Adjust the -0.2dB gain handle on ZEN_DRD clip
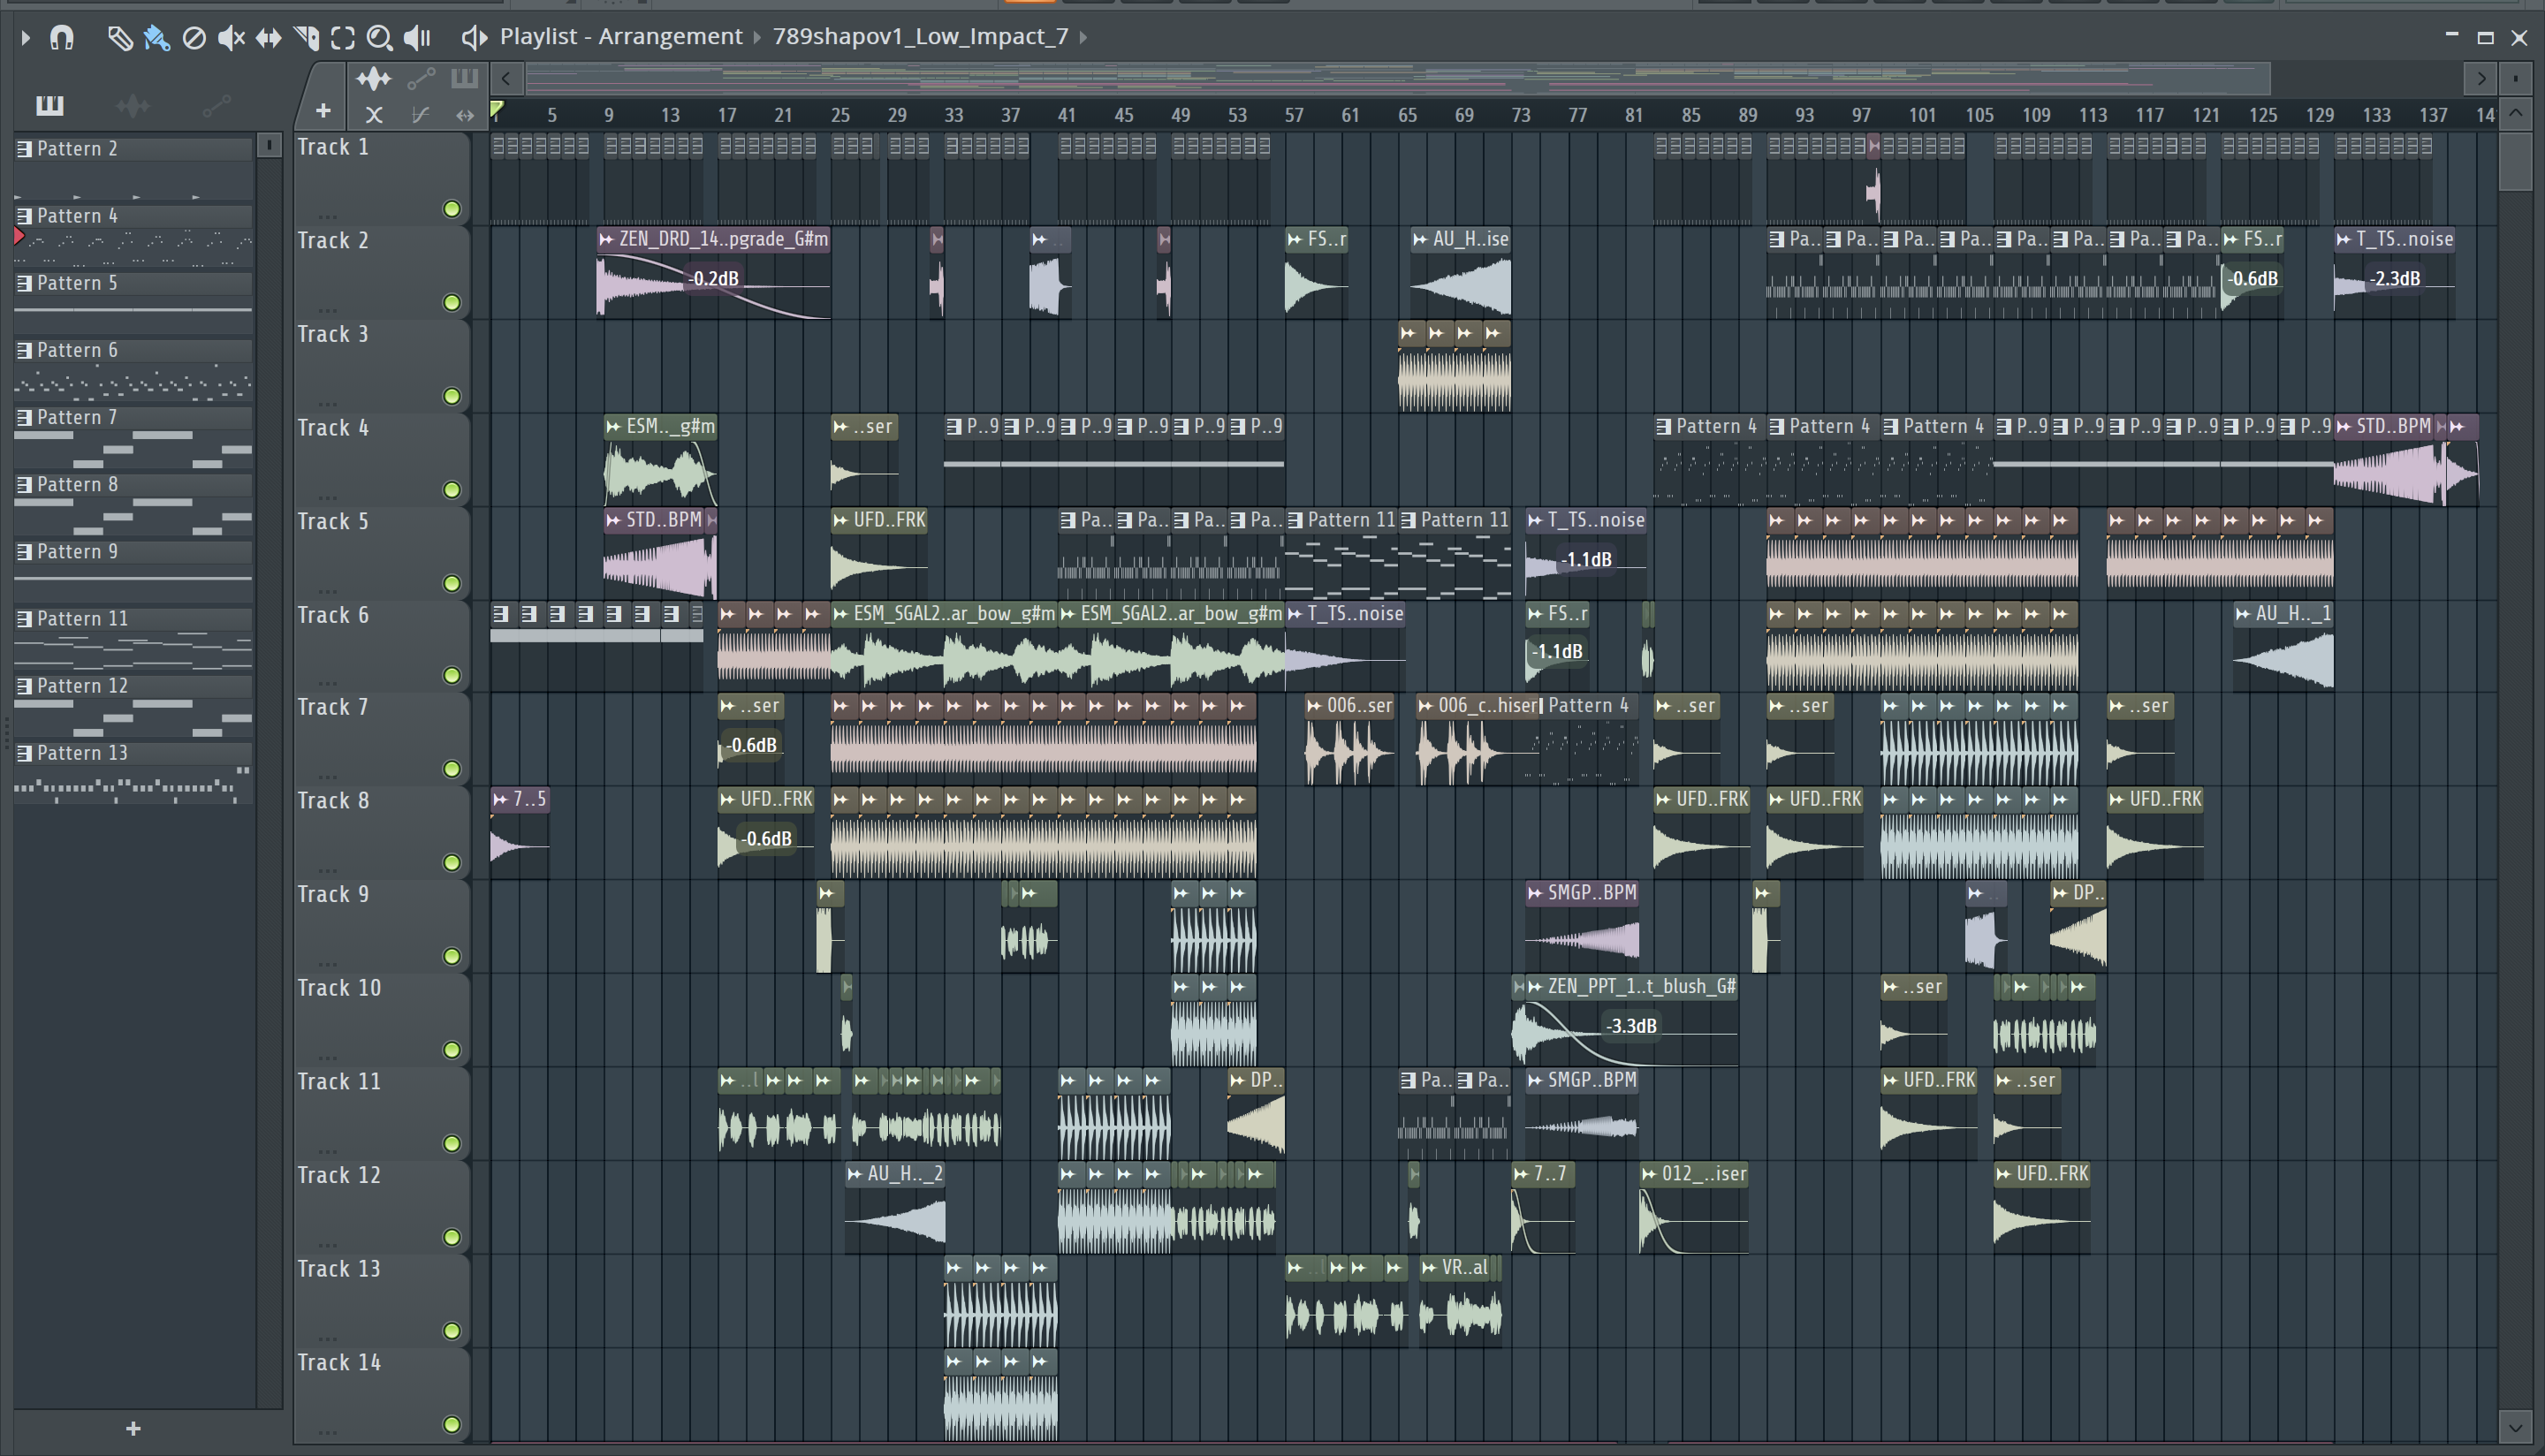2545x1456 pixels. pyautogui.click(x=715, y=279)
